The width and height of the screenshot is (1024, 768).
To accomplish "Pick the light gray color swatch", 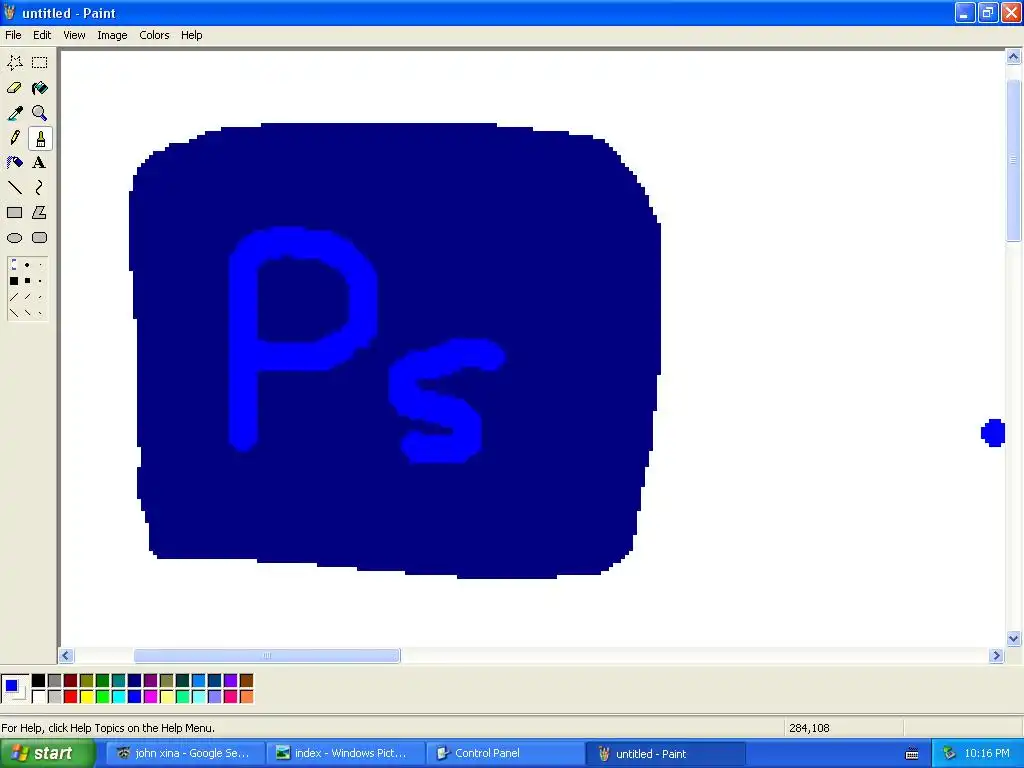I will pos(54,697).
